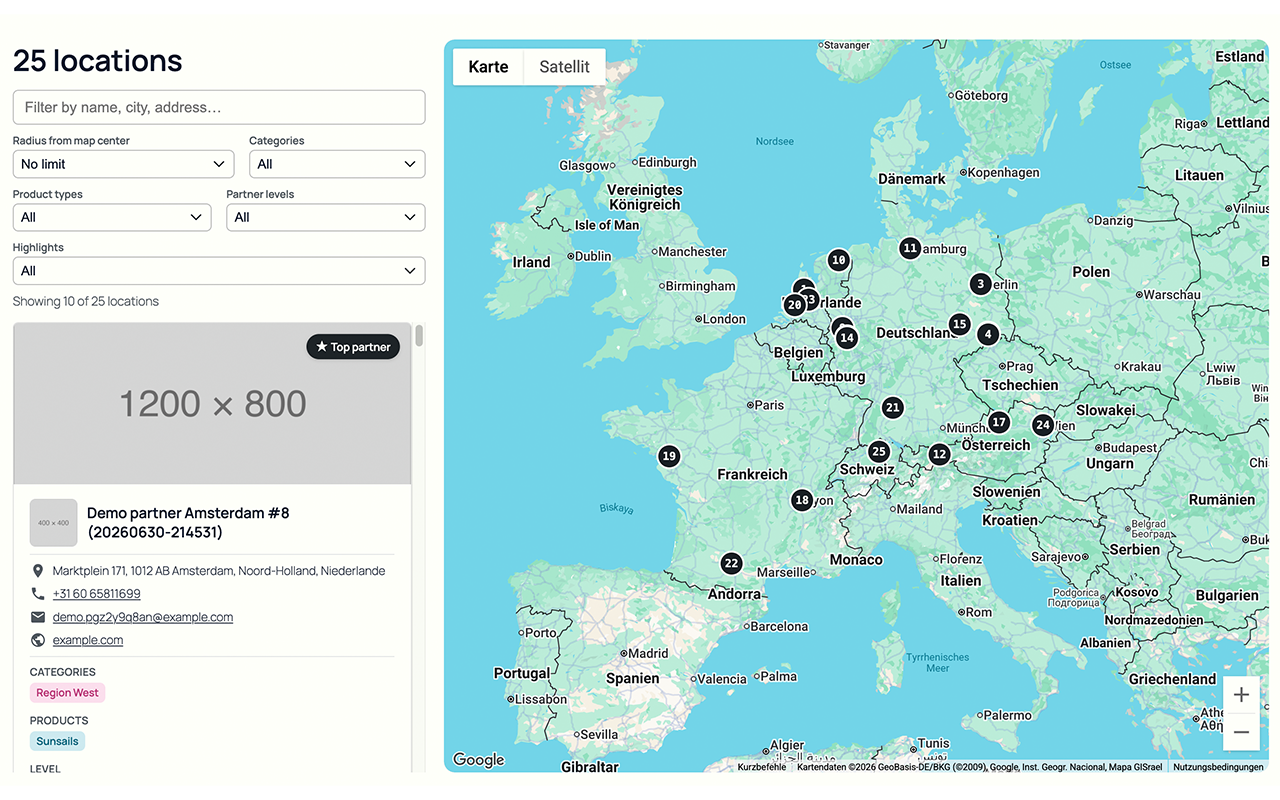
Task: Expand the Product types dropdown
Action: [x=112, y=217]
